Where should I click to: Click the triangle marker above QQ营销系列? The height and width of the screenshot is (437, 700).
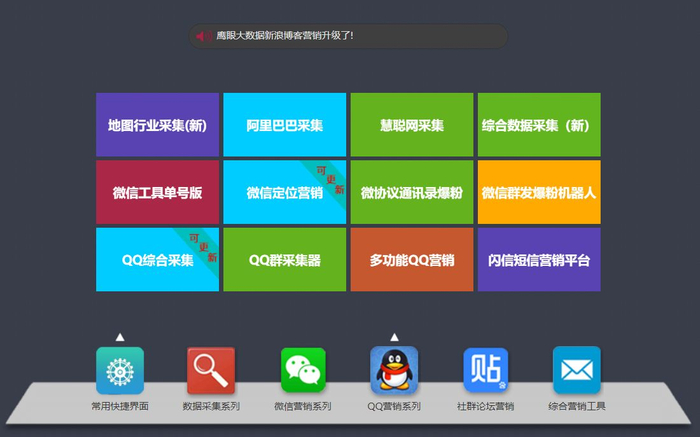click(x=394, y=337)
